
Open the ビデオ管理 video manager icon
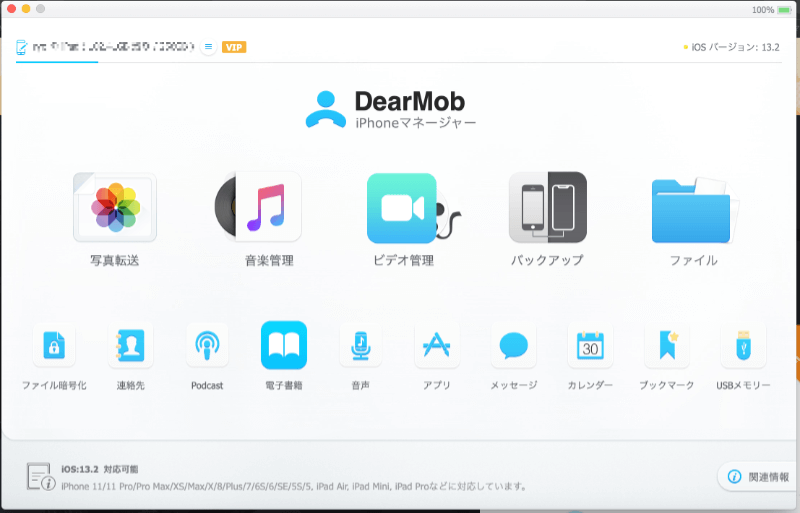pos(413,208)
